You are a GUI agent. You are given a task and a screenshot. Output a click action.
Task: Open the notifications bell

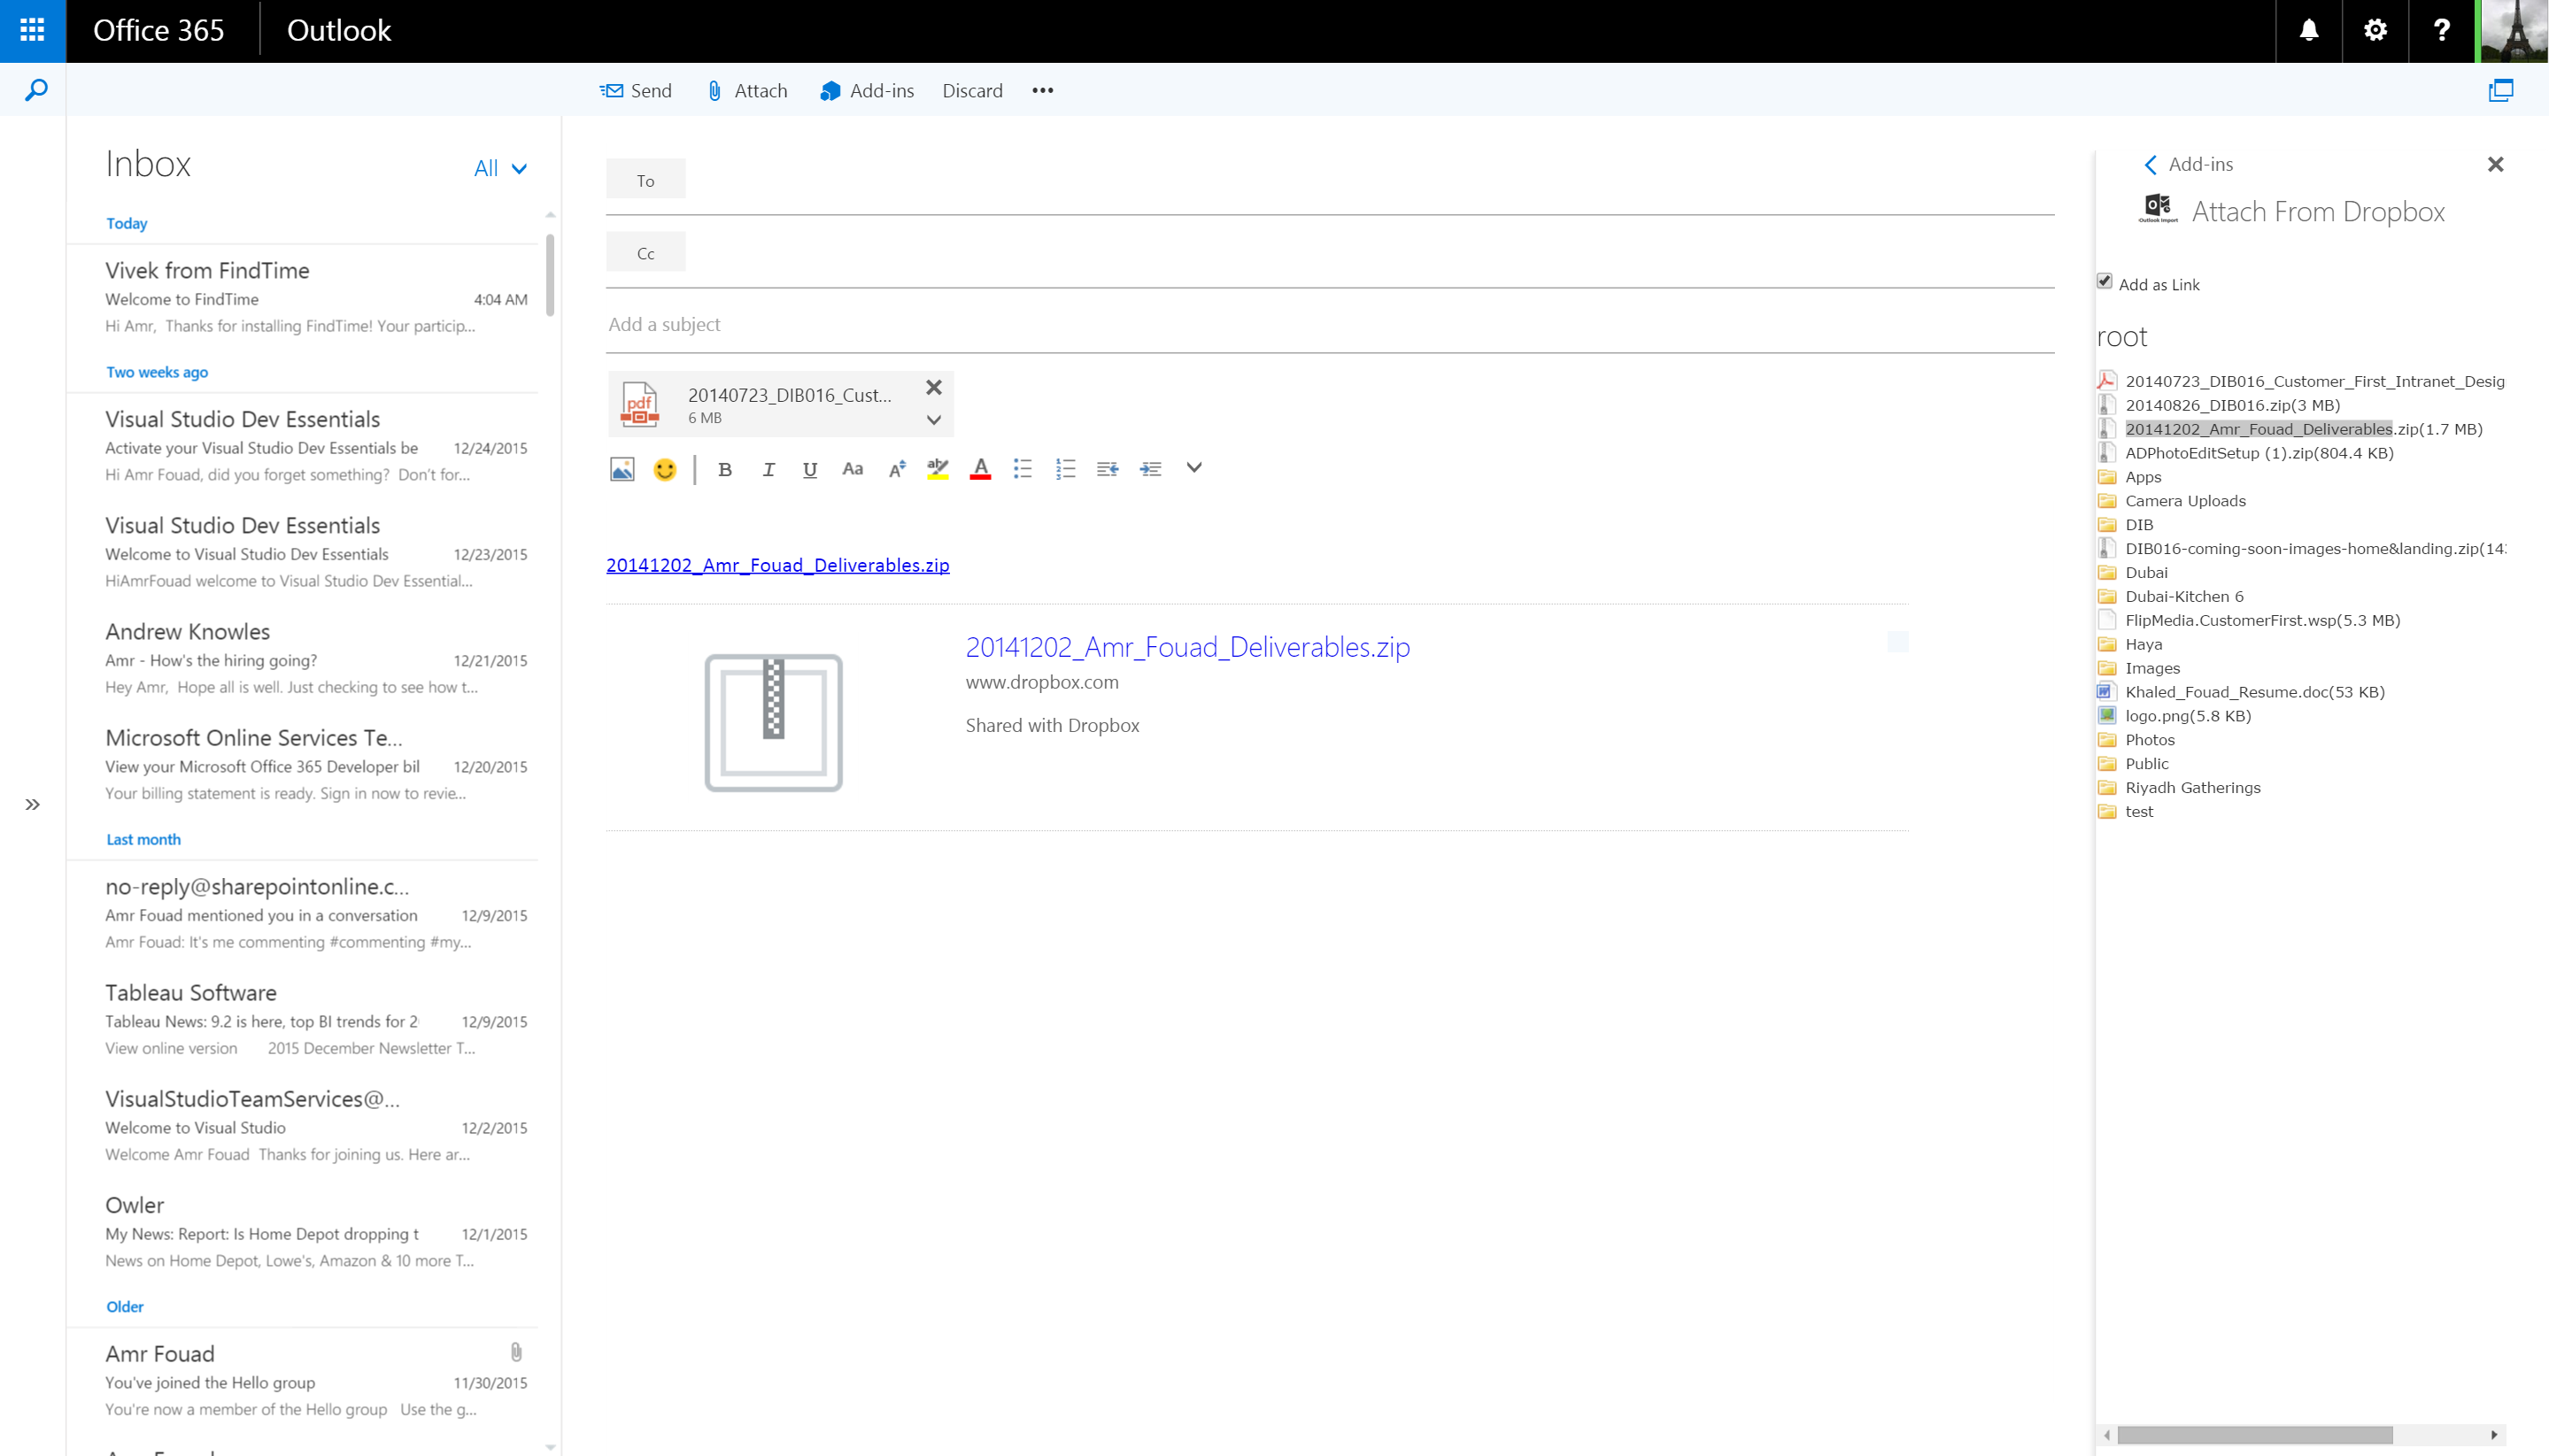(2308, 30)
